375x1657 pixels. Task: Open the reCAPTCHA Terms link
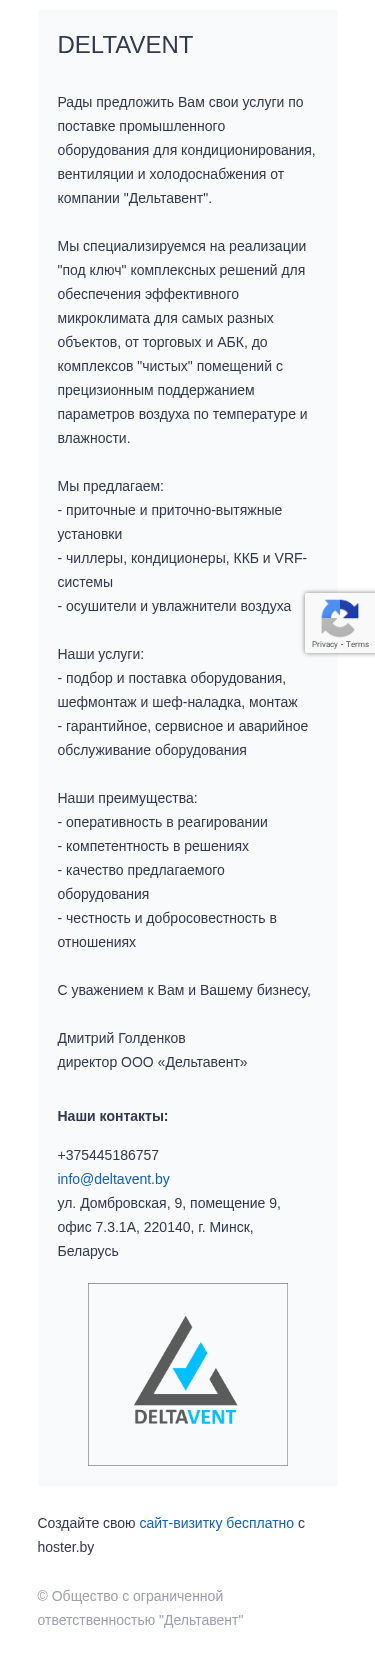point(358,644)
